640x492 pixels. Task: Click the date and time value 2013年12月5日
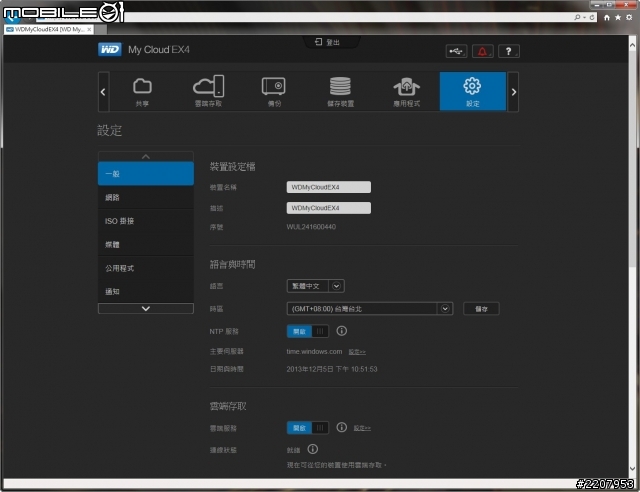pyautogui.click(x=332, y=369)
